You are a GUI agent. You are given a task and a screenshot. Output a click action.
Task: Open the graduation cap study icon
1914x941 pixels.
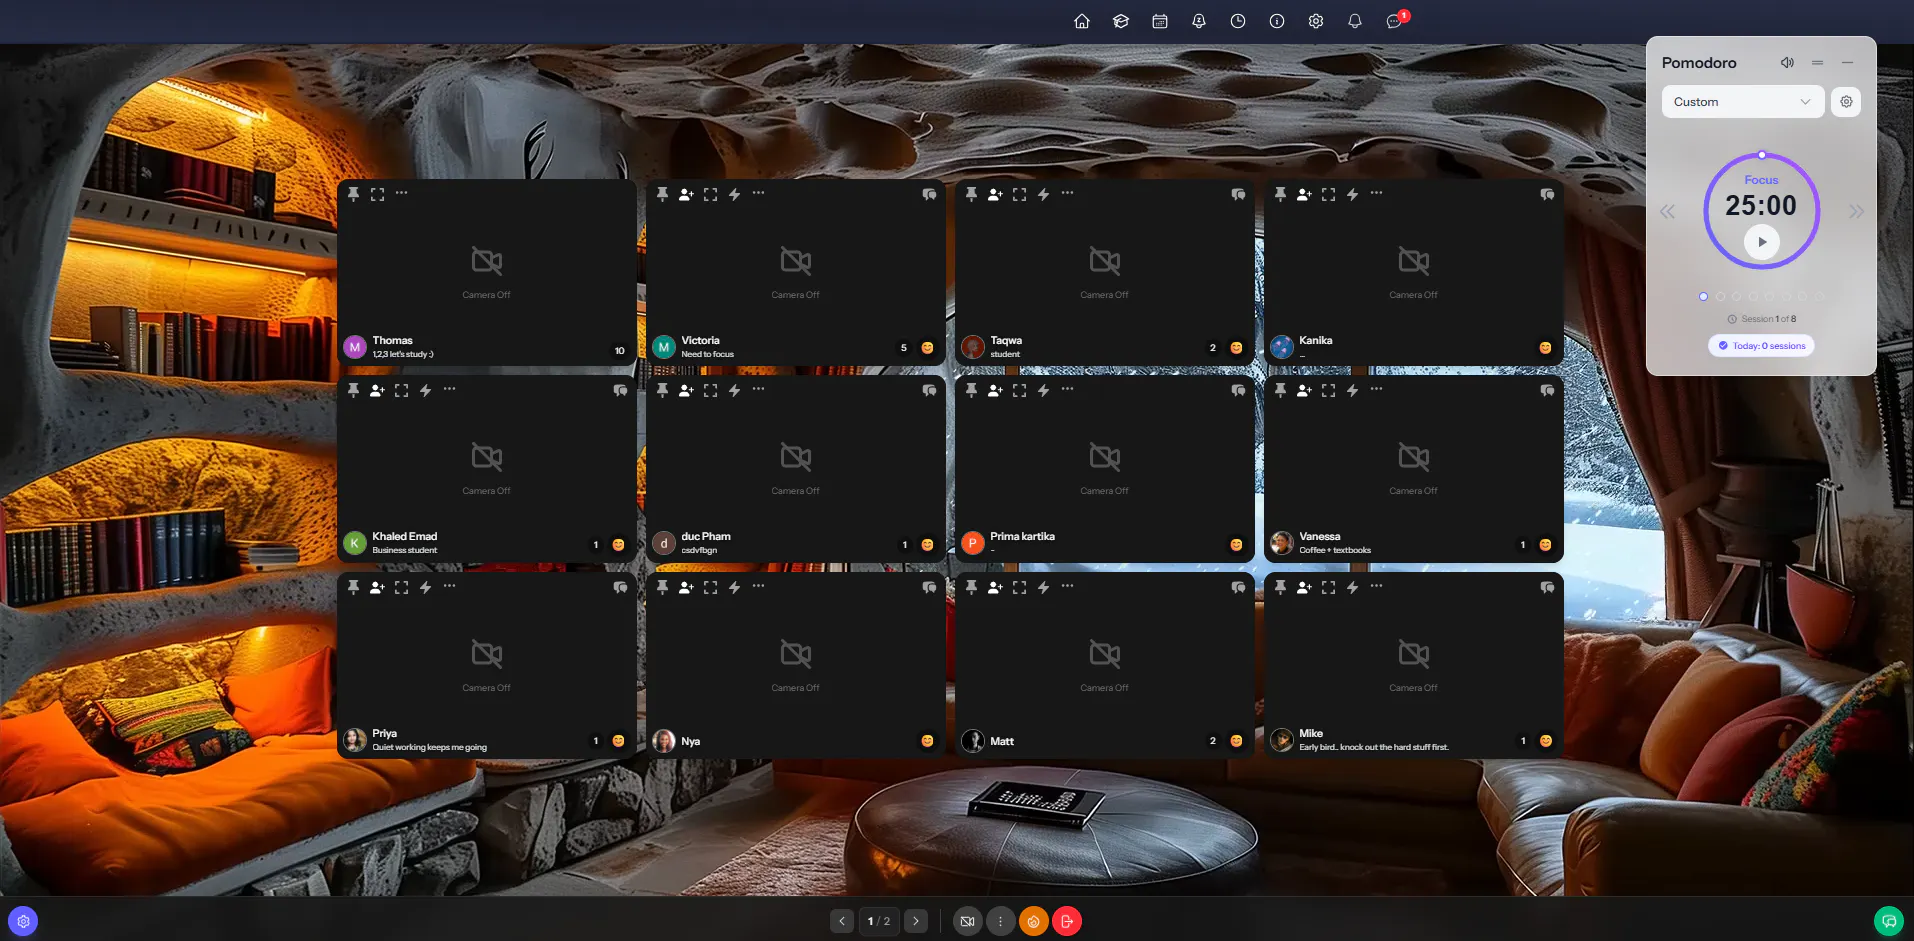[x=1120, y=21]
